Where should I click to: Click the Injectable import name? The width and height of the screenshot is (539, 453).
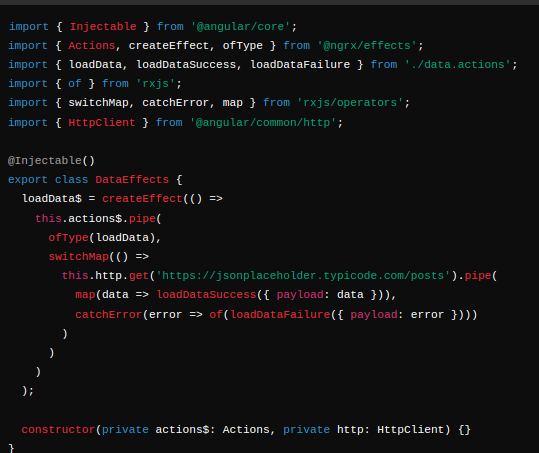pyautogui.click(x=103, y=26)
